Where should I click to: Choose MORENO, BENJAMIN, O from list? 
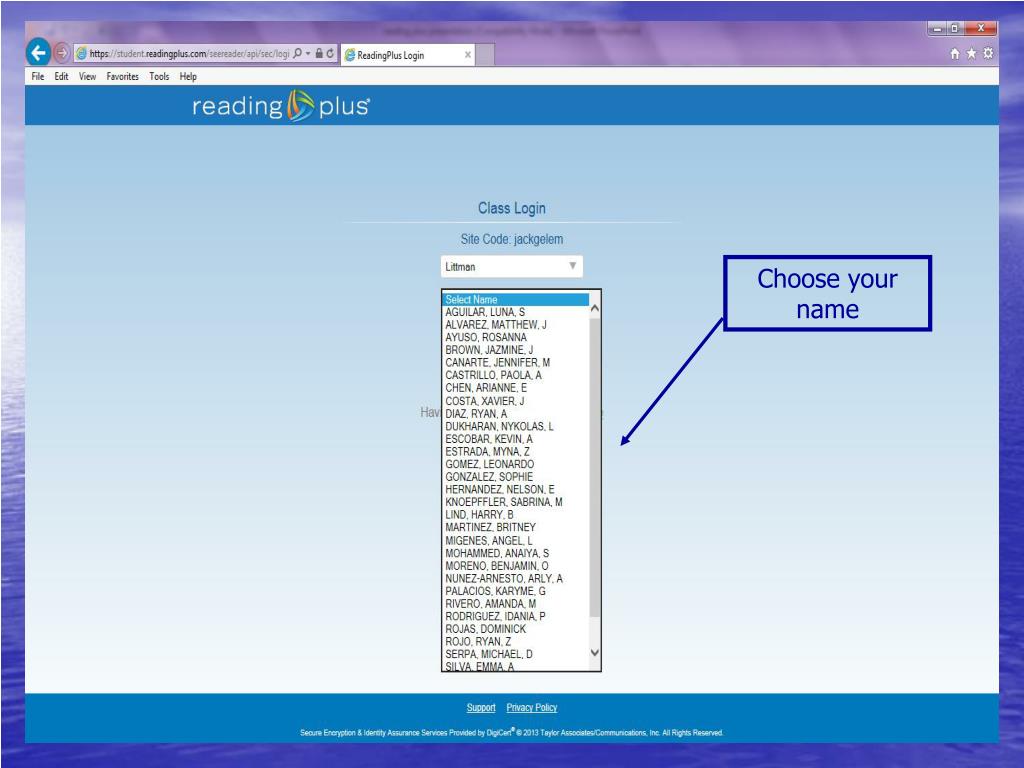[515, 566]
